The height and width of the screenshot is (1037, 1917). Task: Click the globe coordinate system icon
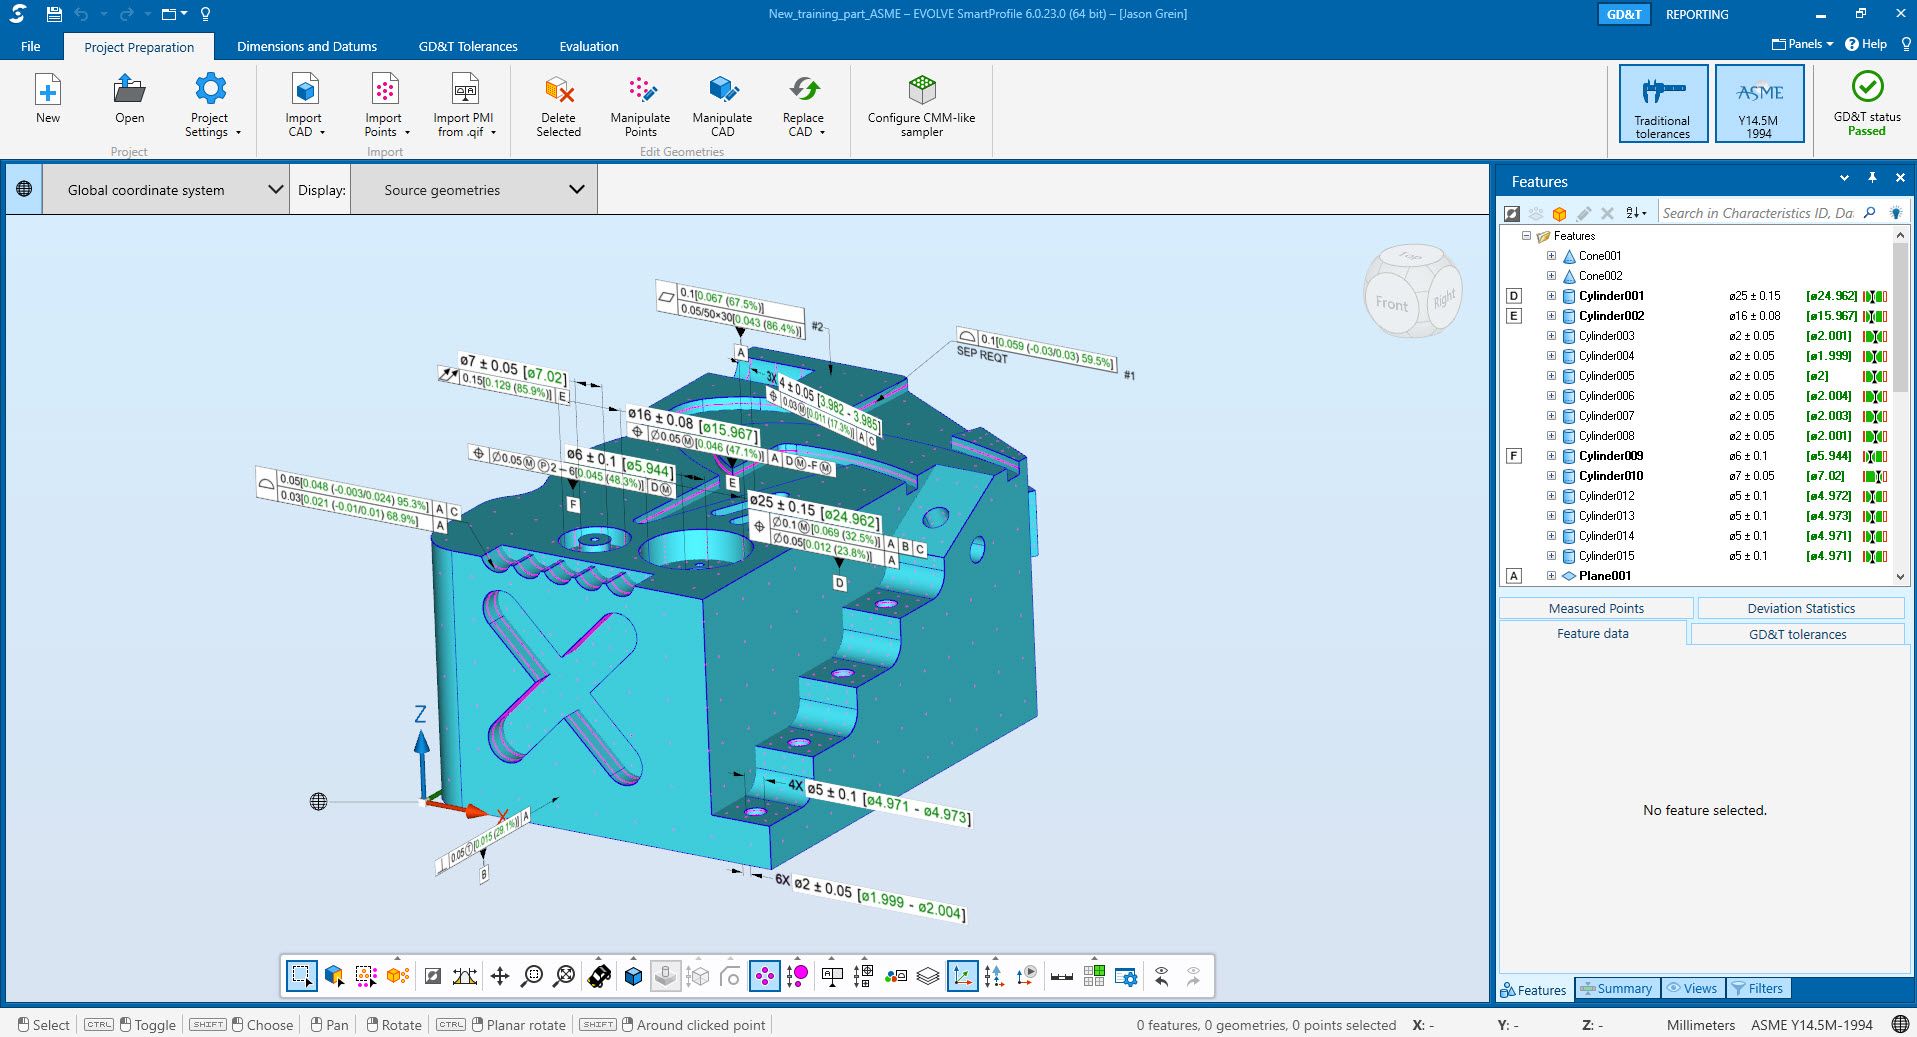point(24,189)
